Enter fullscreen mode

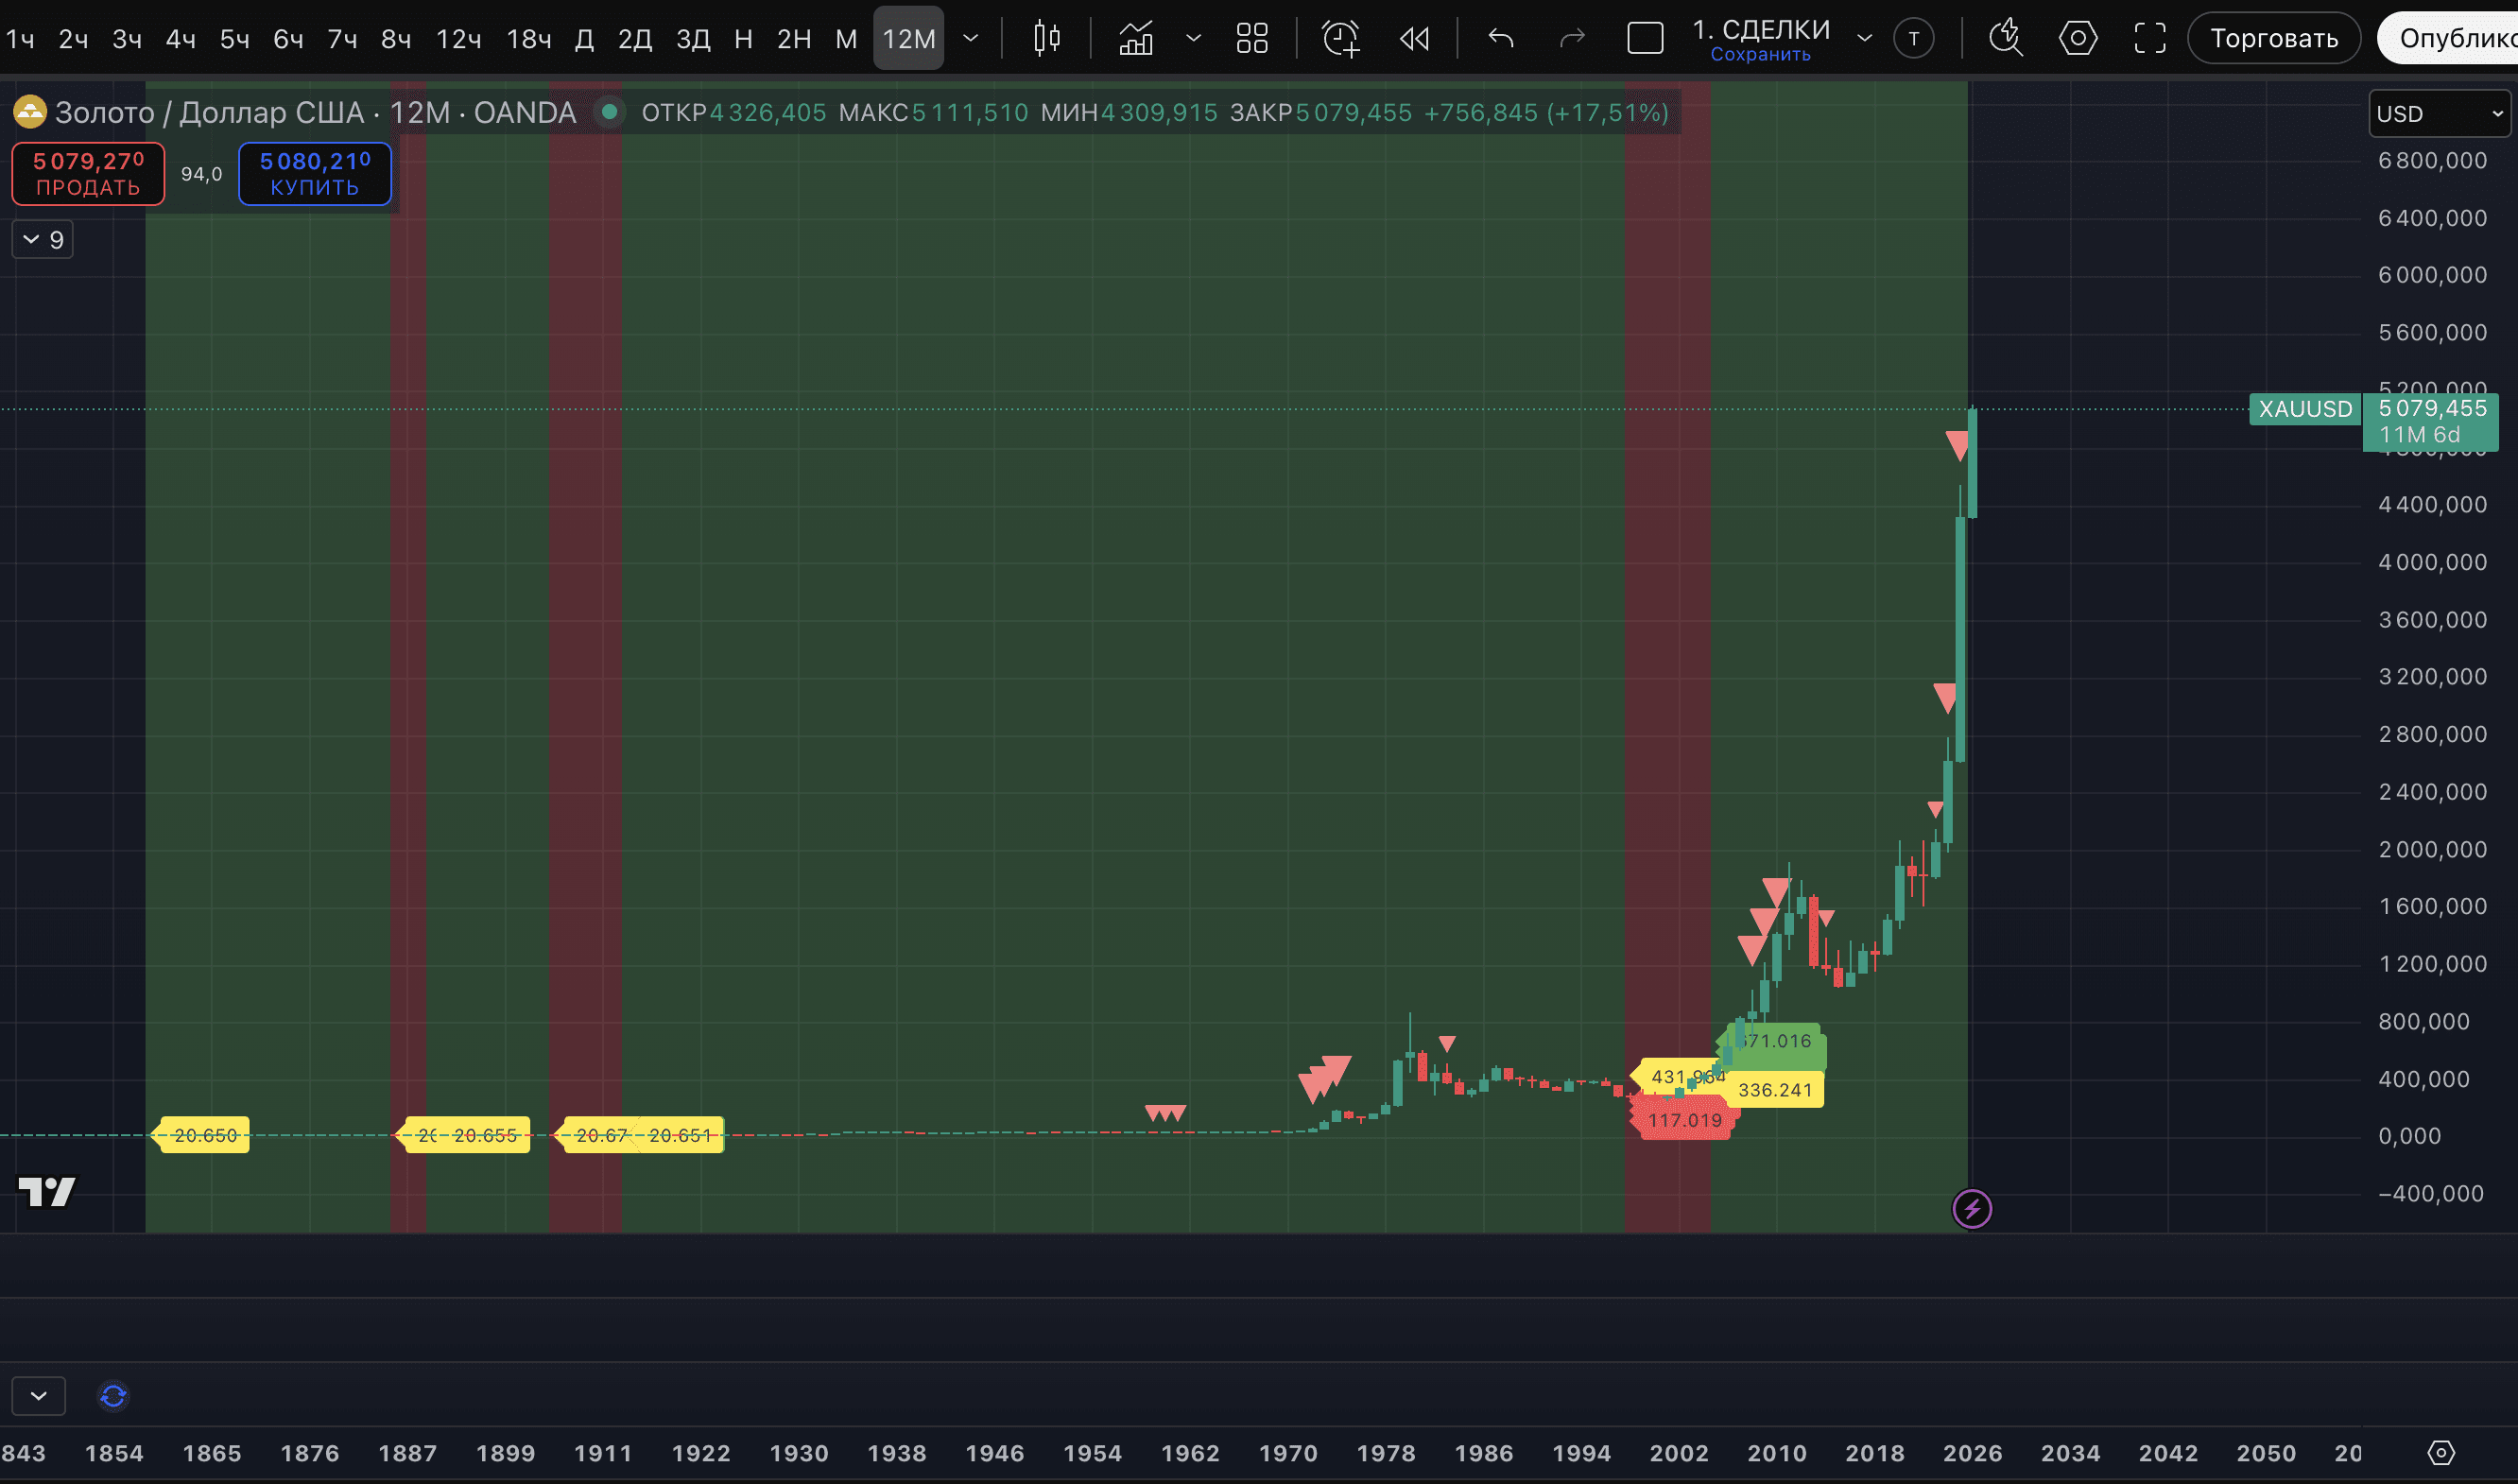pos(2149,39)
